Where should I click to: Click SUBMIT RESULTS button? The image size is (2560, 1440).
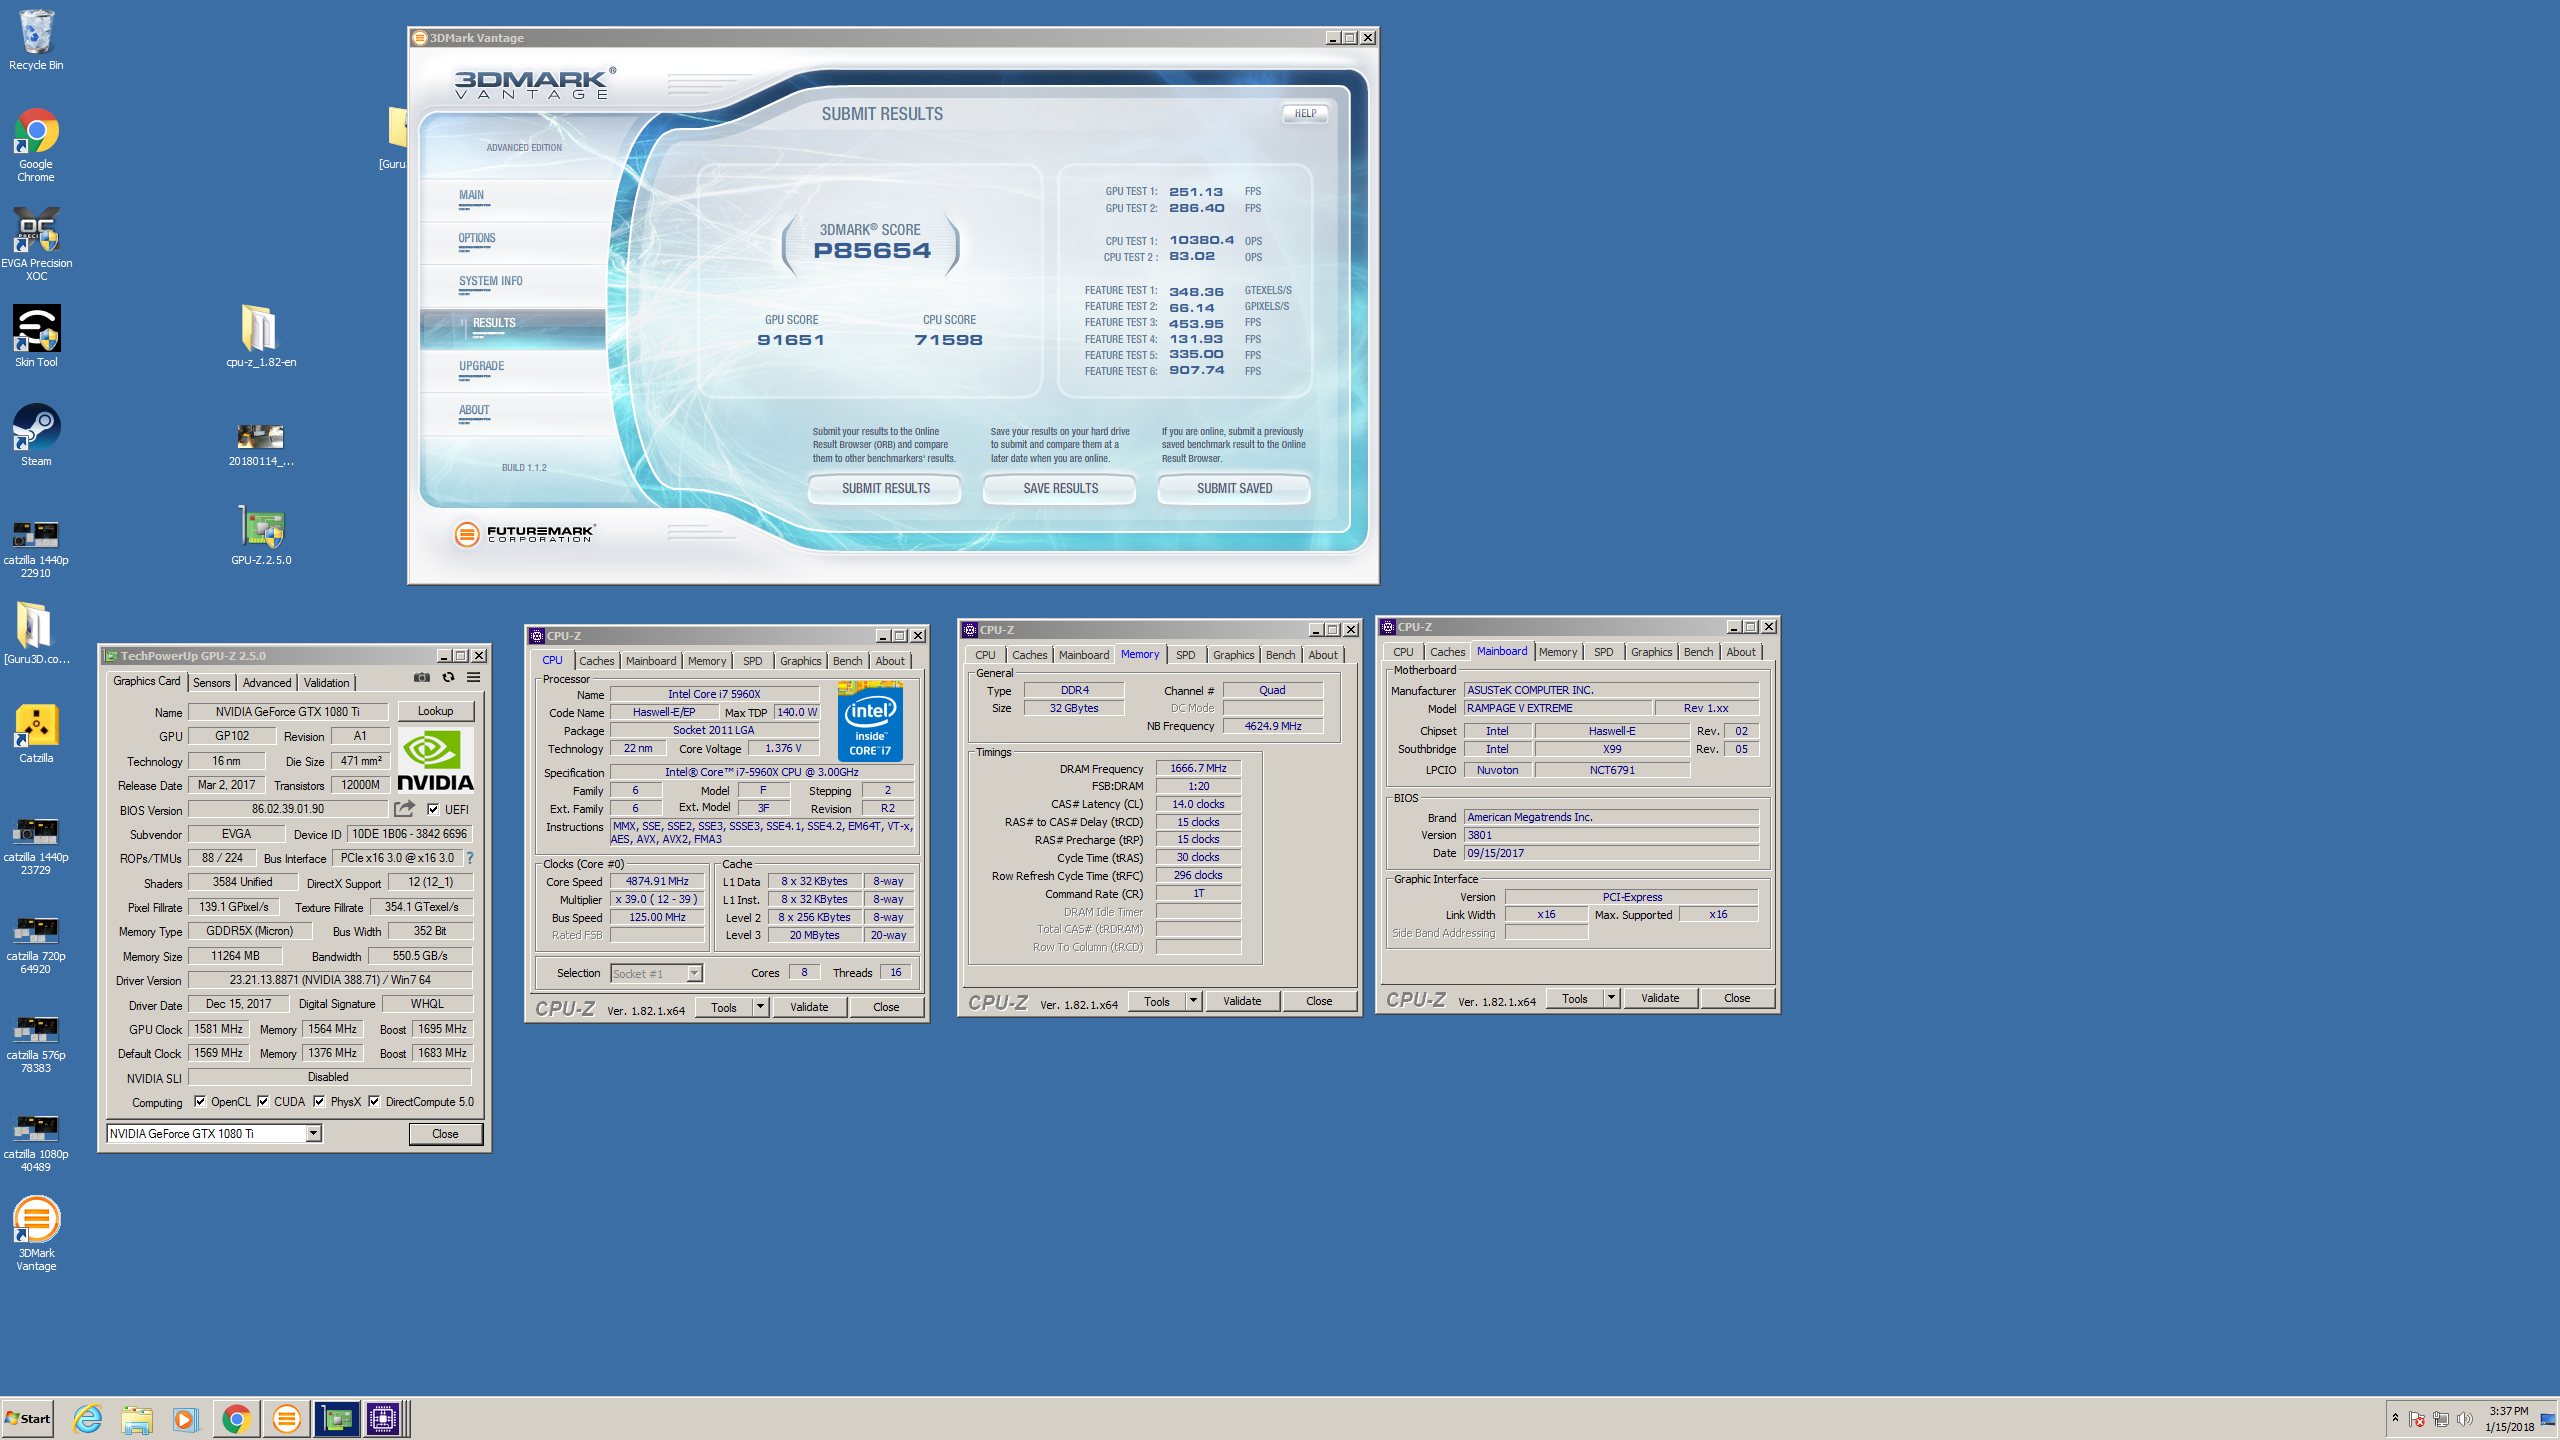coord(885,488)
